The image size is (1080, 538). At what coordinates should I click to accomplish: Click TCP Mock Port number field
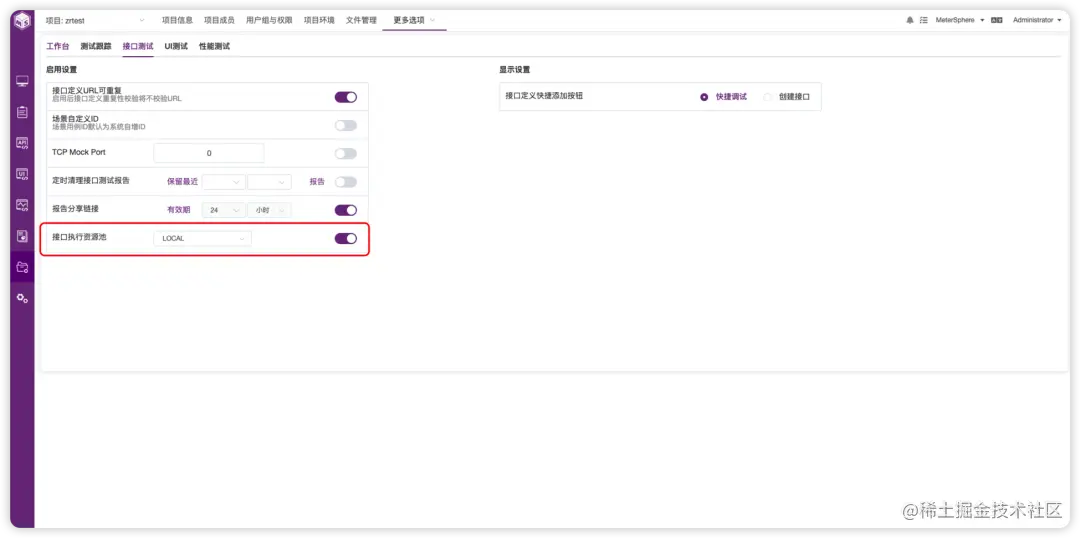(209, 153)
